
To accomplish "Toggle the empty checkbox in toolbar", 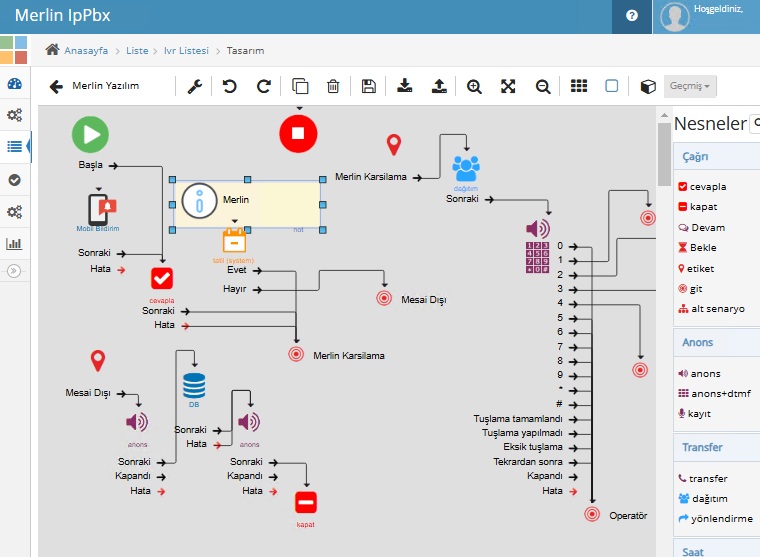I will pyautogui.click(x=612, y=86).
